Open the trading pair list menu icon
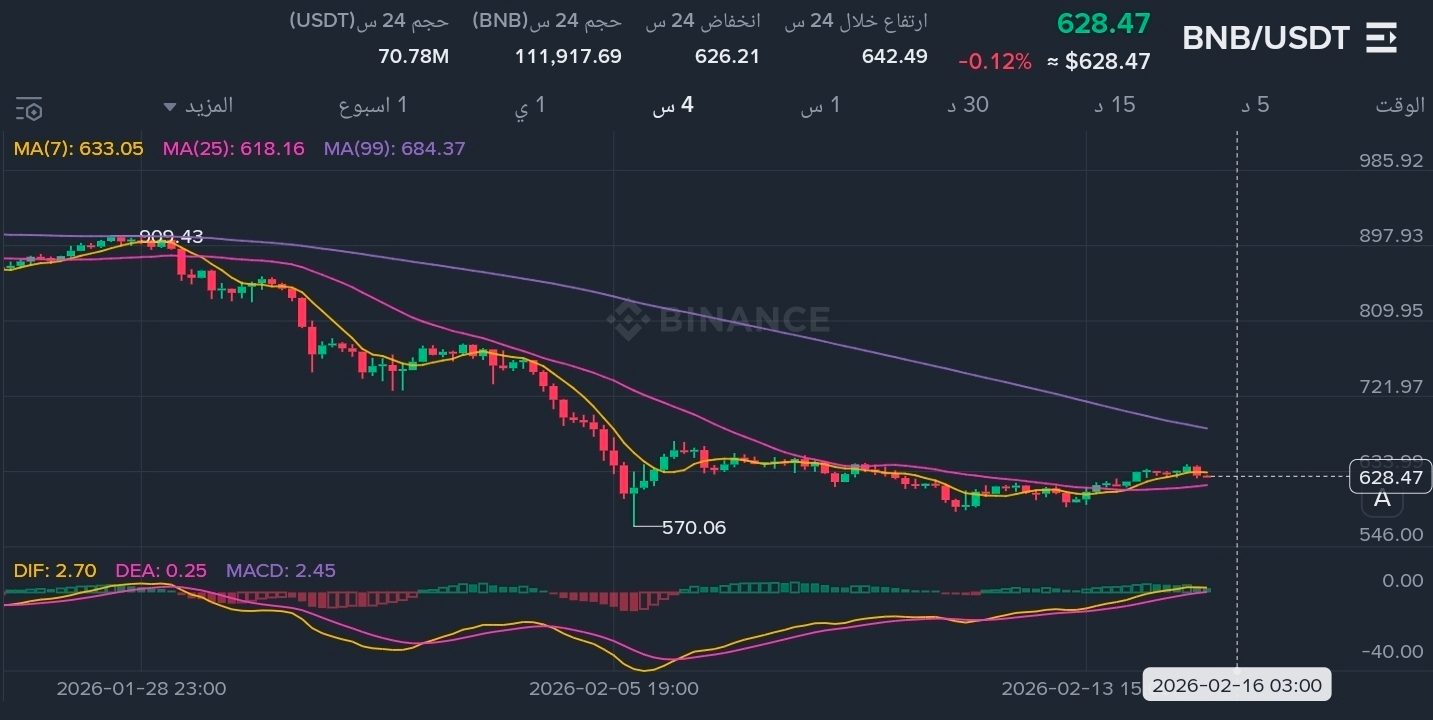 tap(1381, 38)
